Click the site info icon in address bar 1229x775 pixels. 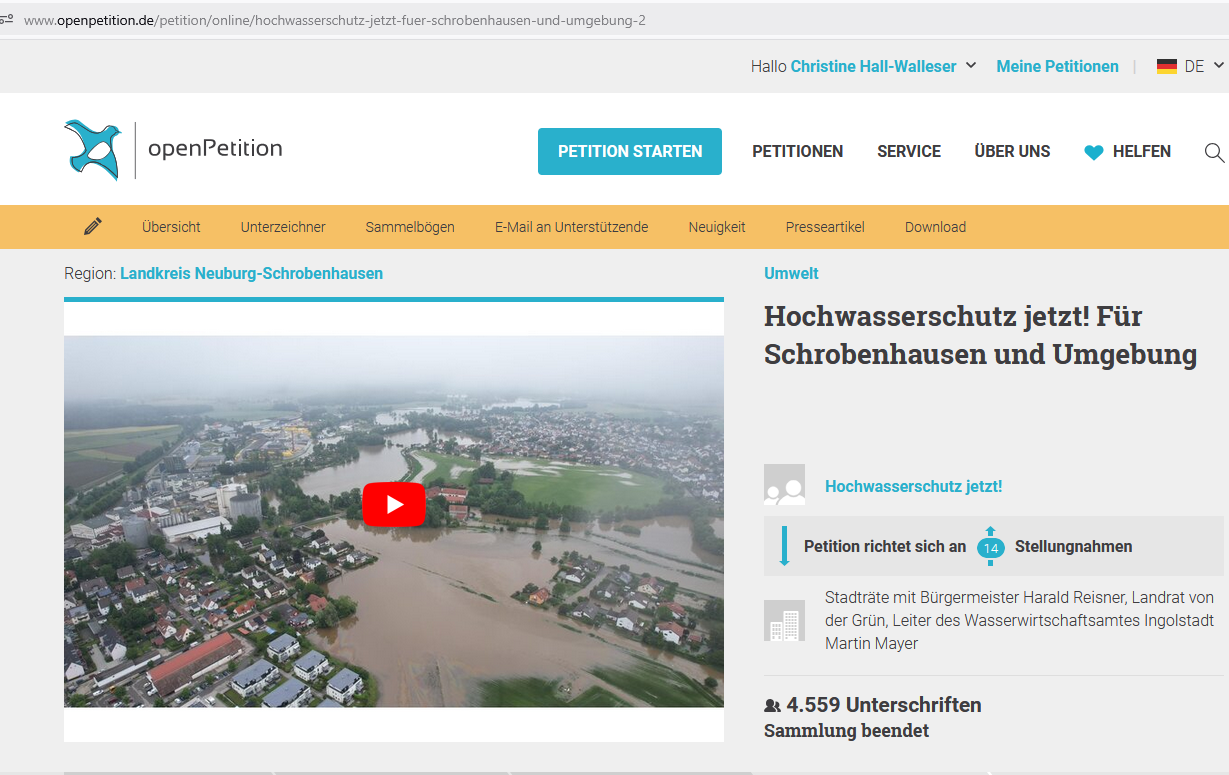point(7,19)
